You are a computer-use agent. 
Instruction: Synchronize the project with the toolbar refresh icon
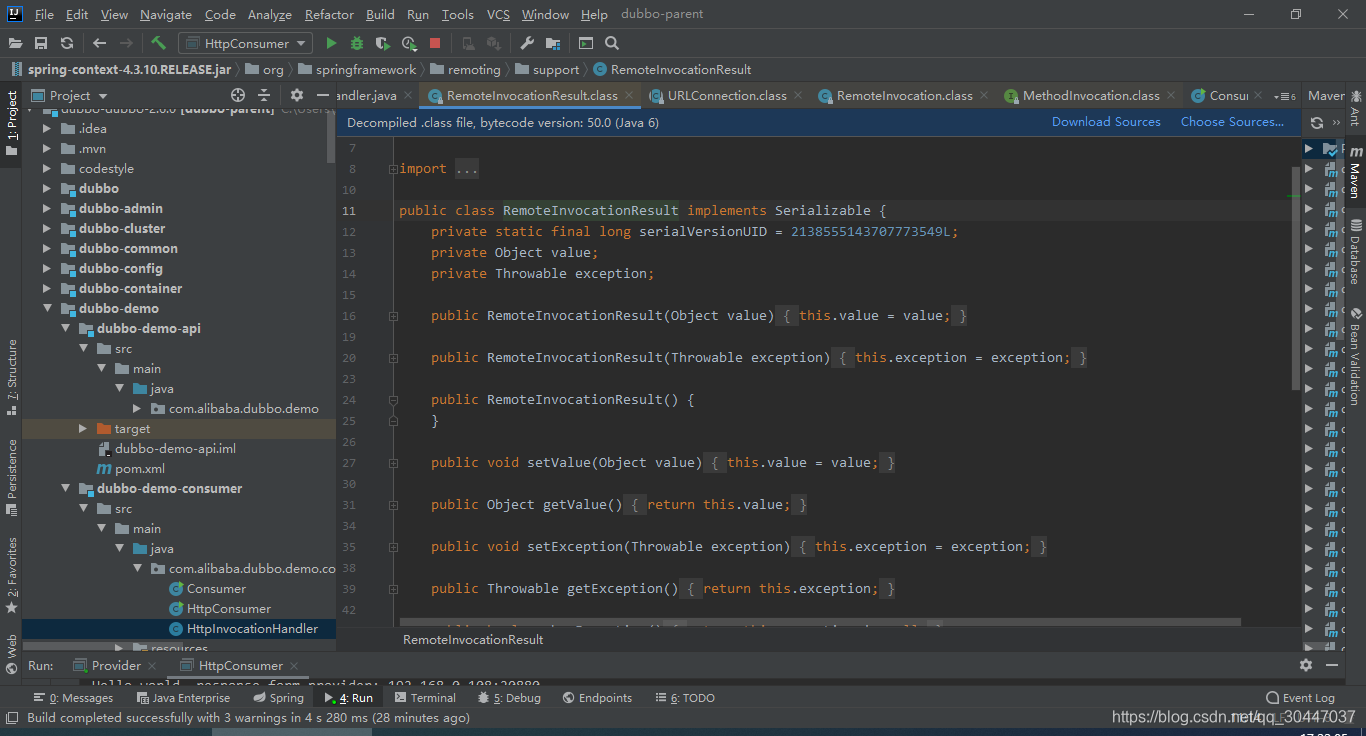tap(67, 43)
